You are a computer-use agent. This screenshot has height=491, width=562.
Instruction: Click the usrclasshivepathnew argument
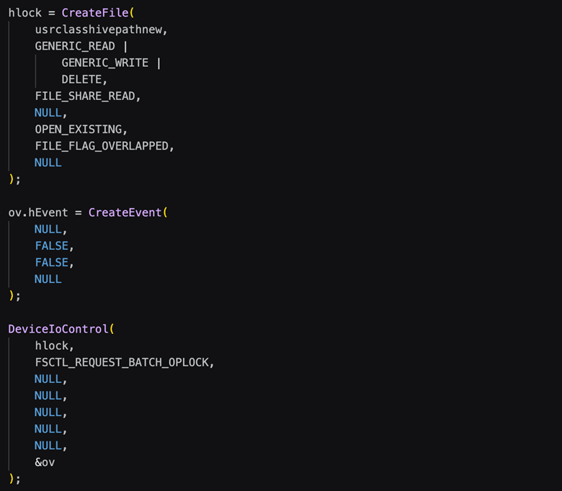coord(98,30)
